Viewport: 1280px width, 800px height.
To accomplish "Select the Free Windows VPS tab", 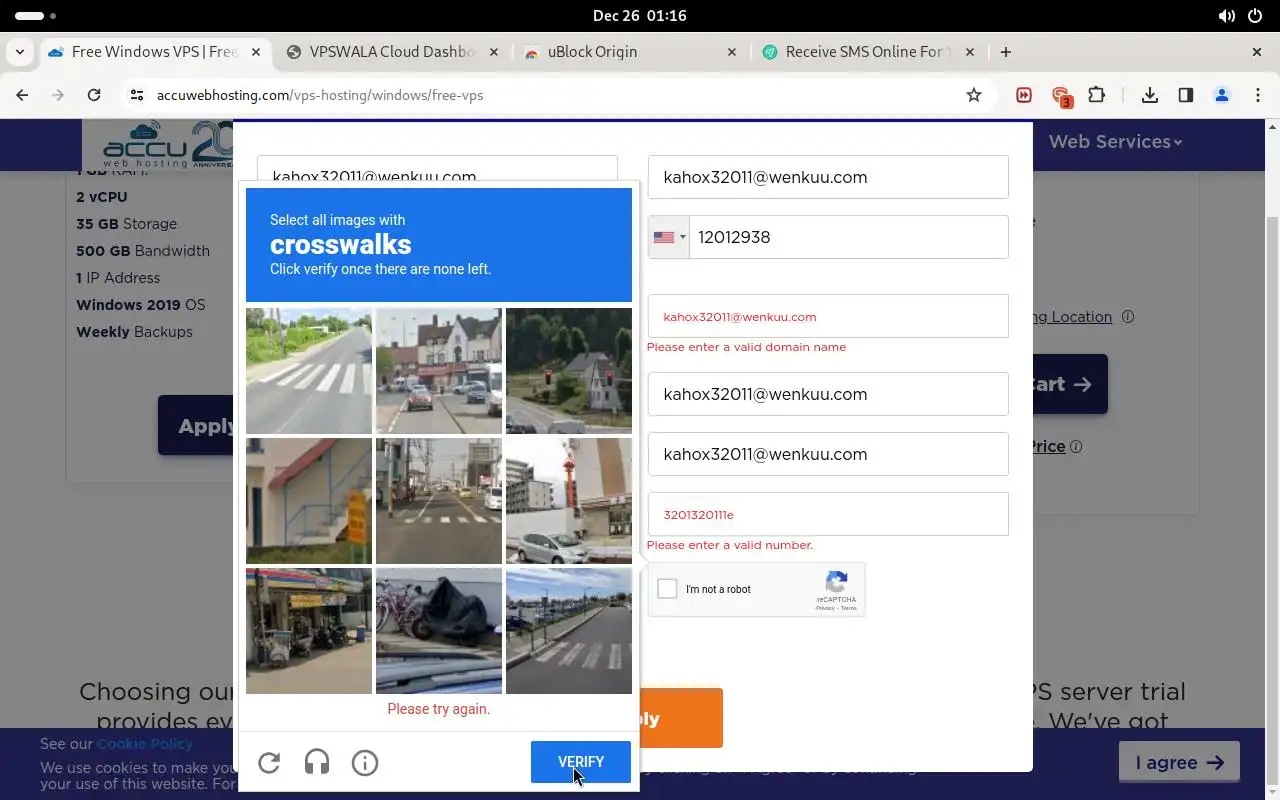I will (154, 52).
